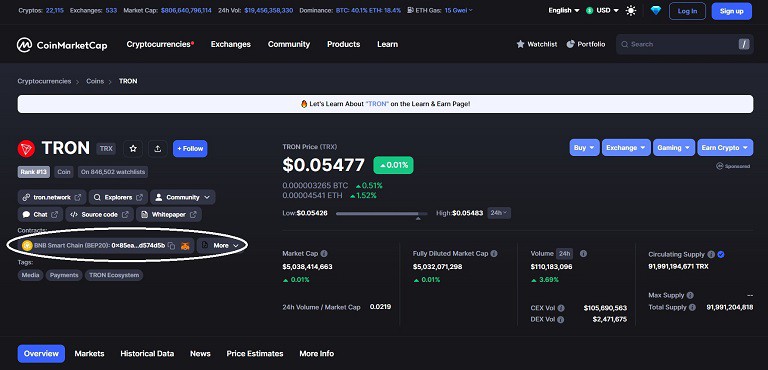
Task: Click the TRON red logo icon
Action: pyautogui.click(x=26, y=148)
